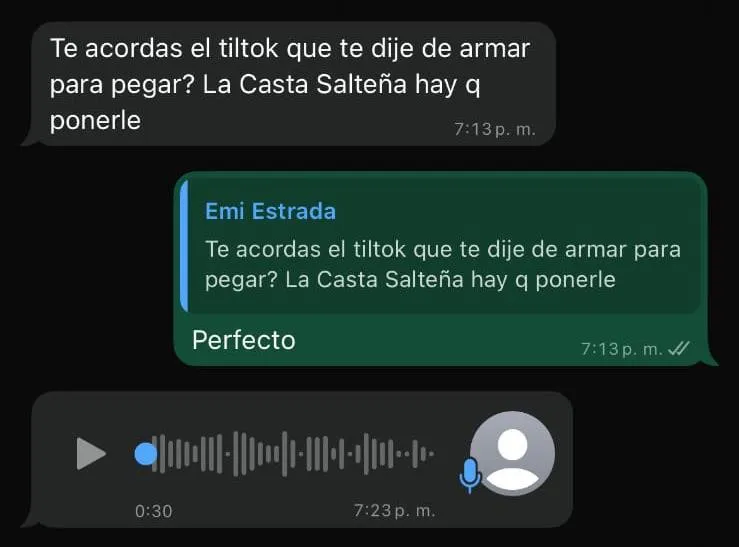Viewport: 739px width, 547px height.
Task: Select the first received gray message bubble
Action: tap(288, 84)
